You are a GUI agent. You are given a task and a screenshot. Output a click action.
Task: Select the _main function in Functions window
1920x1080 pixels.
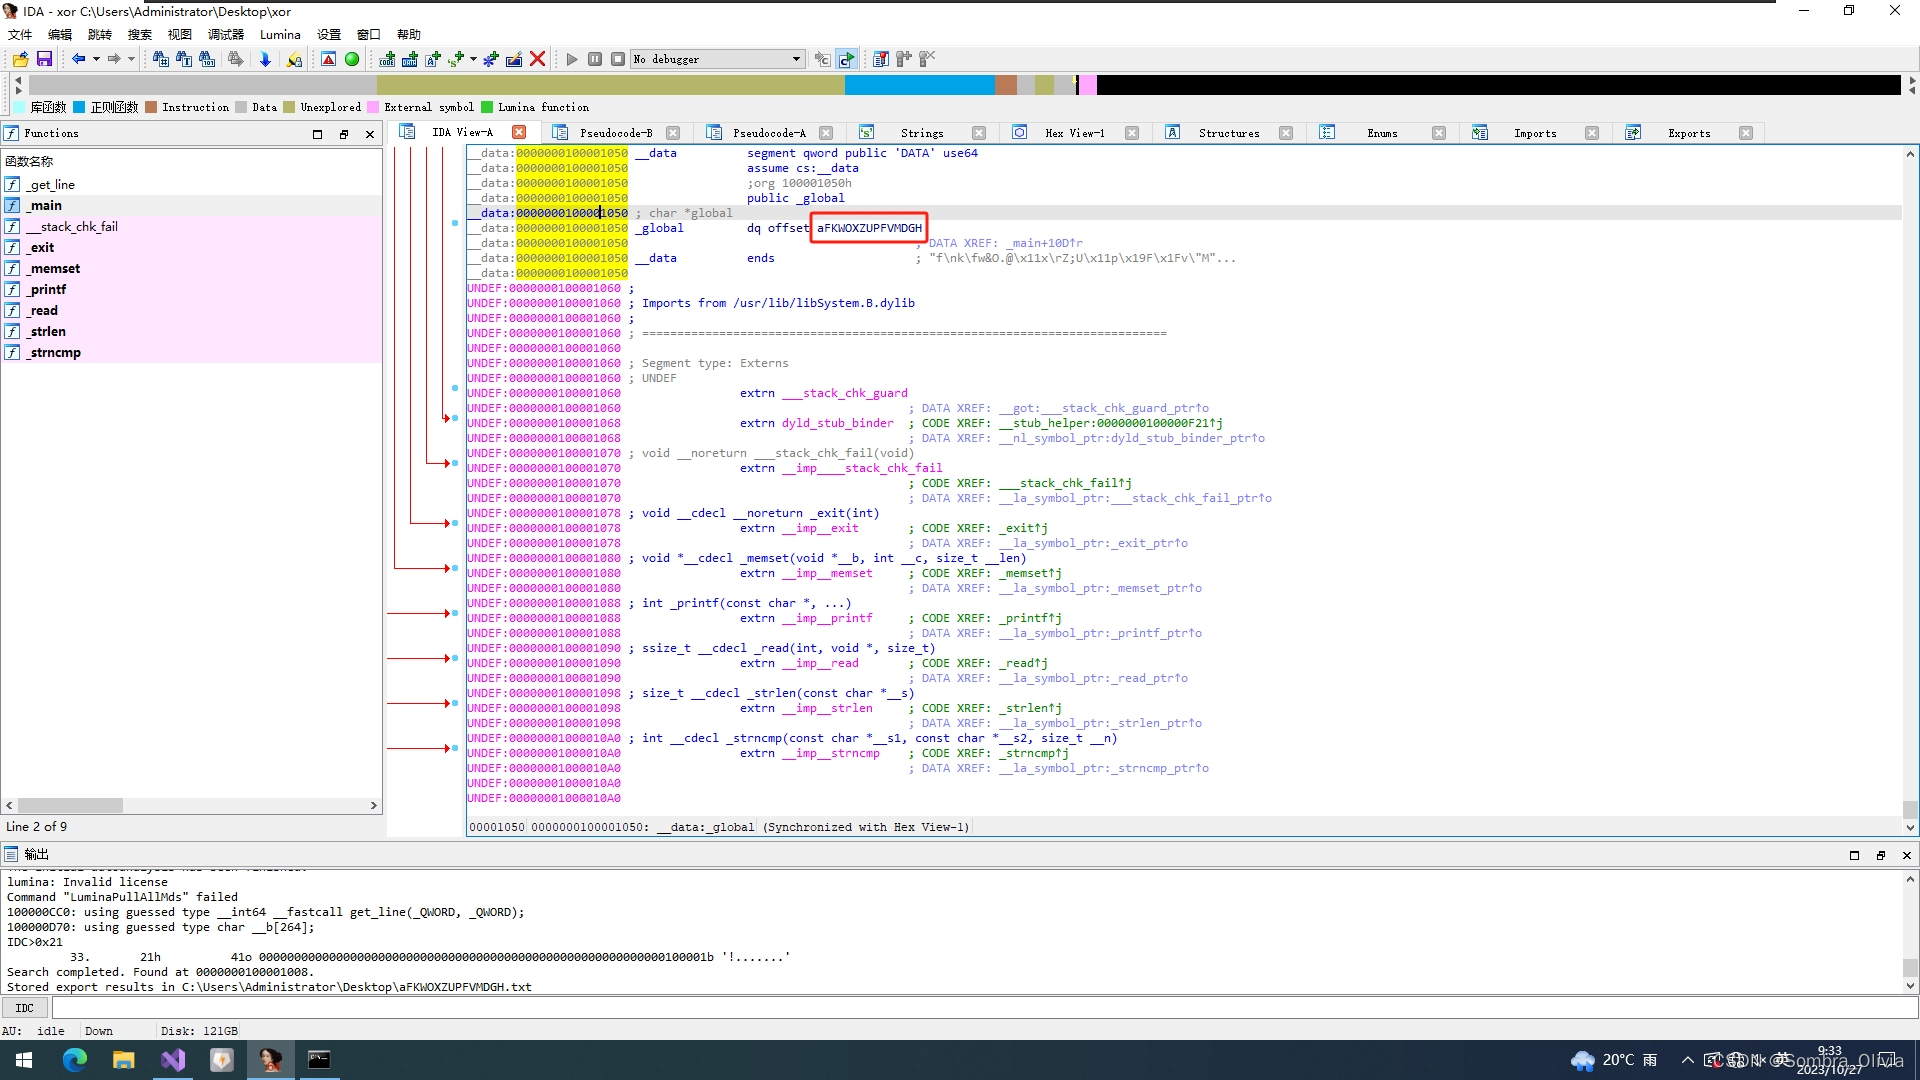[46, 205]
